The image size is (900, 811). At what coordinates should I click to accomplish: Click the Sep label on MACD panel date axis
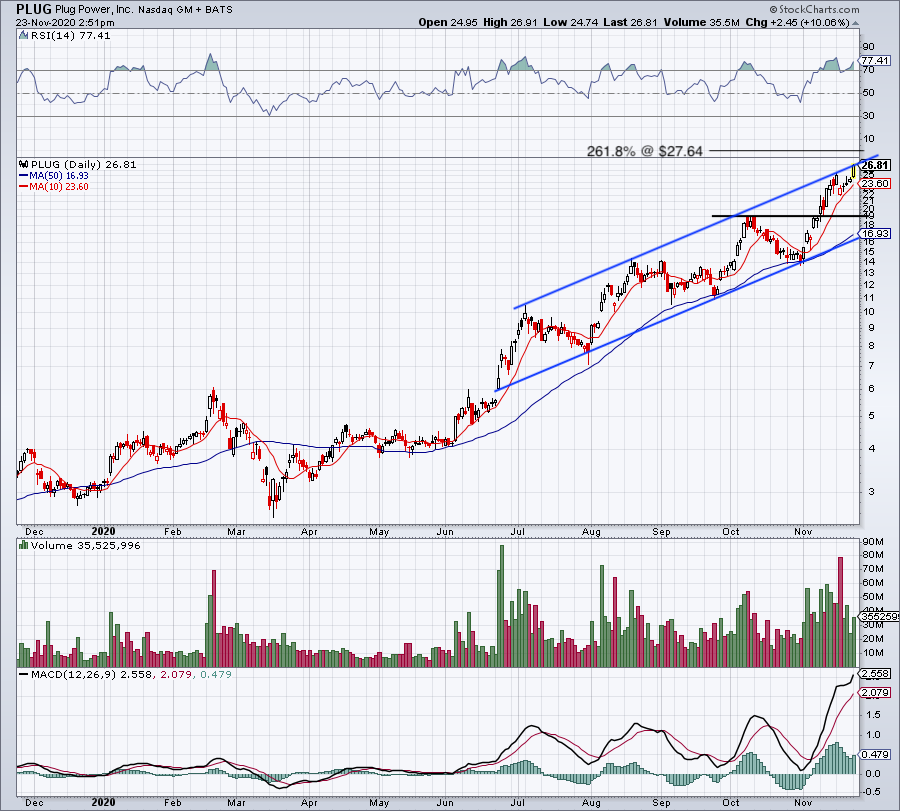(x=661, y=802)
